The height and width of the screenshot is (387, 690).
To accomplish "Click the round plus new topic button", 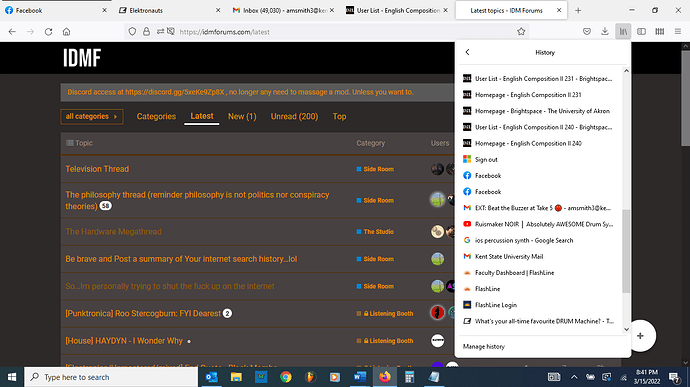I will coord(640,336).
